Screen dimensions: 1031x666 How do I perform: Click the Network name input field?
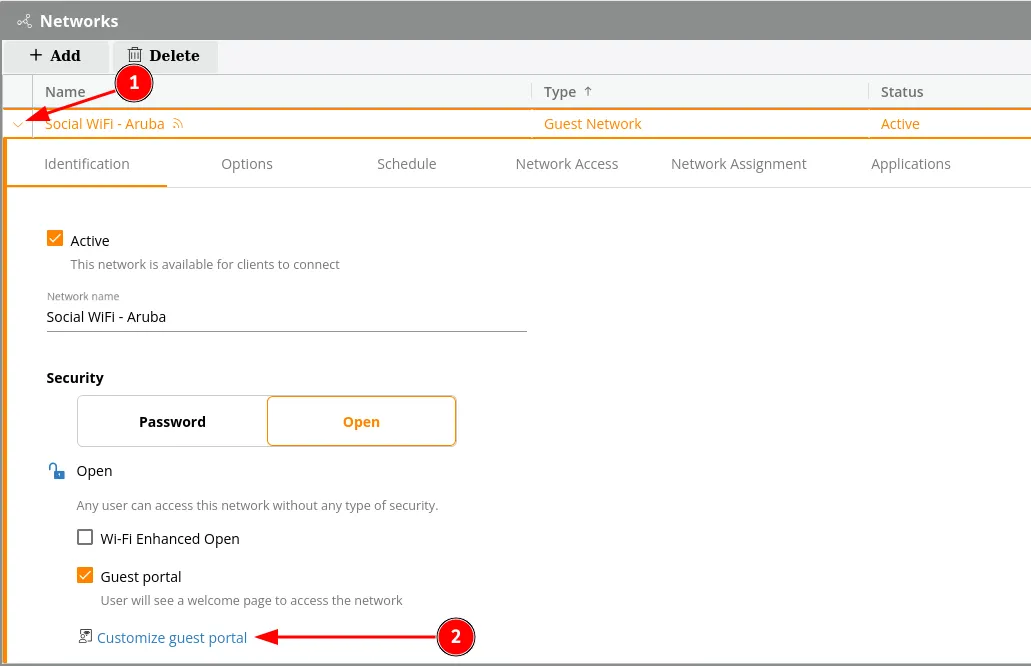(x=286, y=317)
